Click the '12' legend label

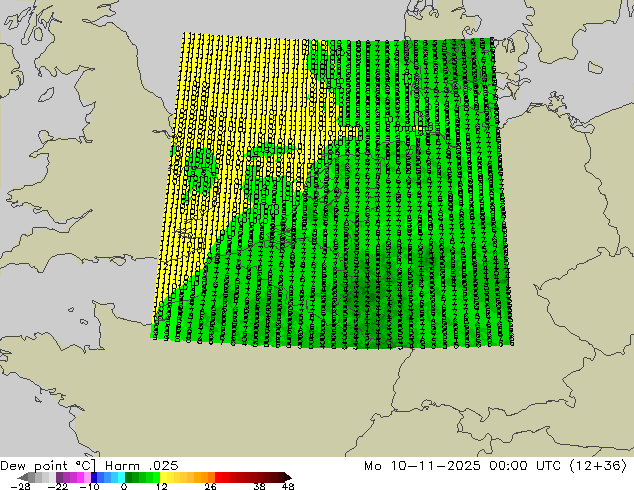click(x=162, y=486)
